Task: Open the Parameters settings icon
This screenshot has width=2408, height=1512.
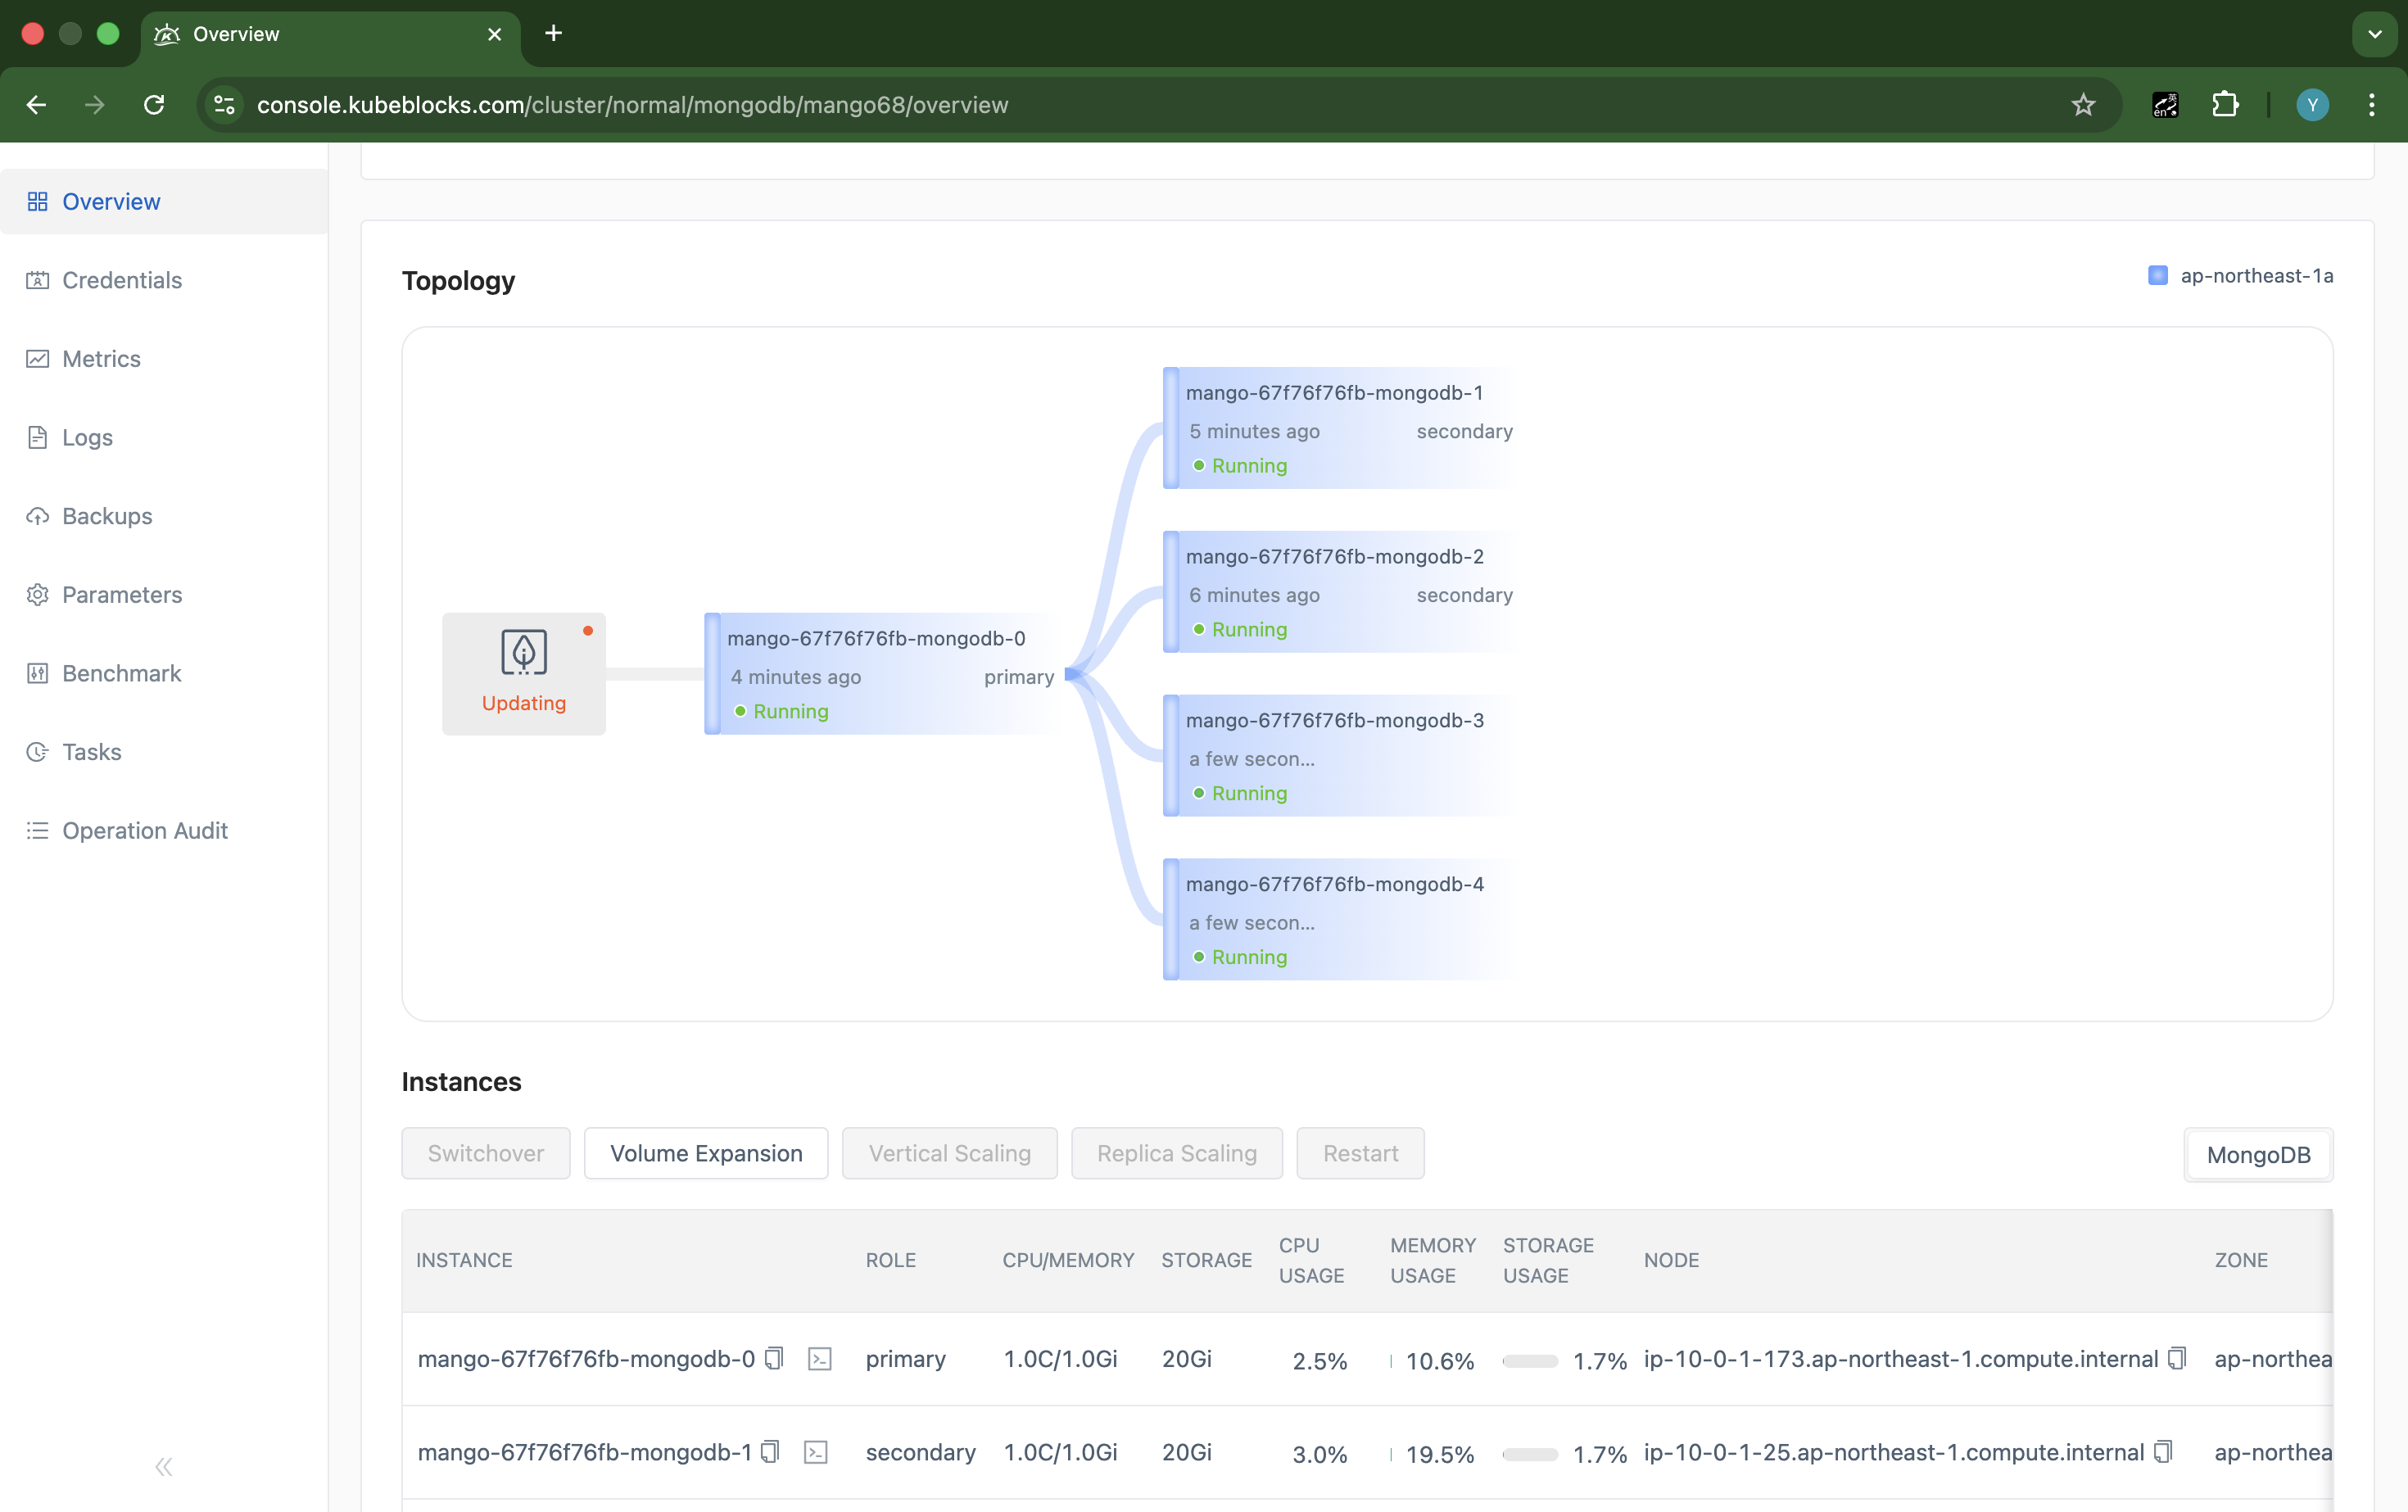Action: (x=37, y=594)
